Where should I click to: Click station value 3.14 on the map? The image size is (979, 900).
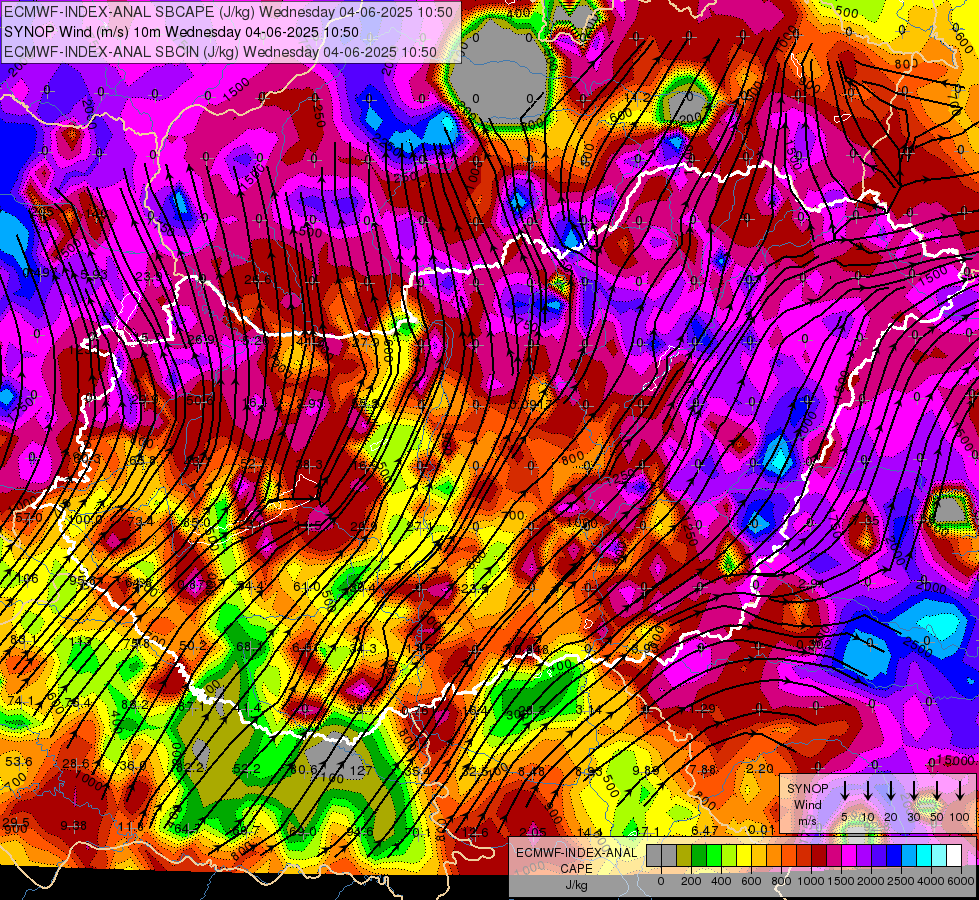588,710
